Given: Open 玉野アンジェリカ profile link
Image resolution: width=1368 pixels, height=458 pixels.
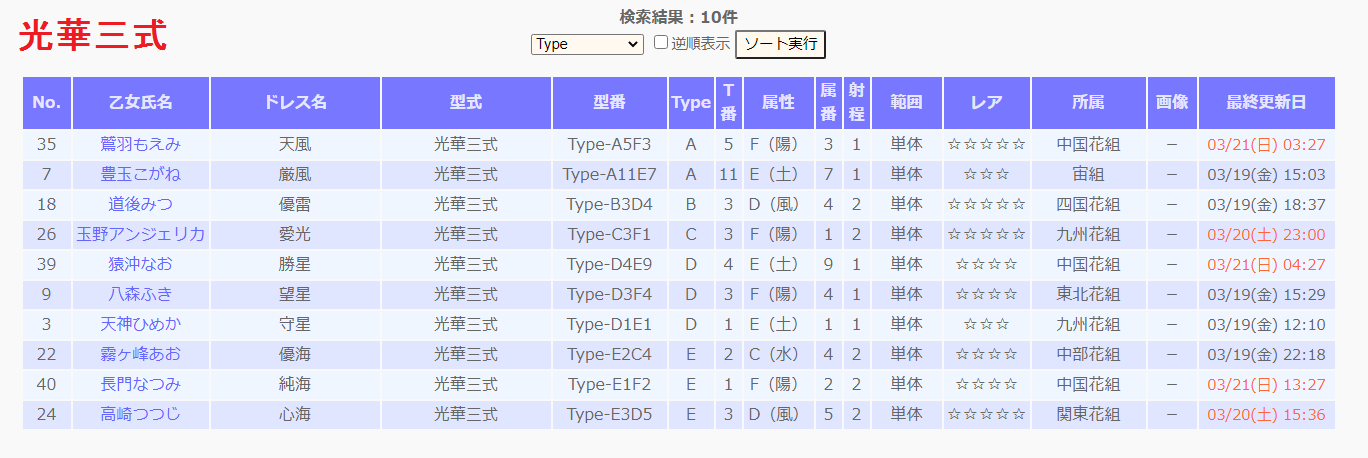Looking at the screenshot, I should click(140, 234).
